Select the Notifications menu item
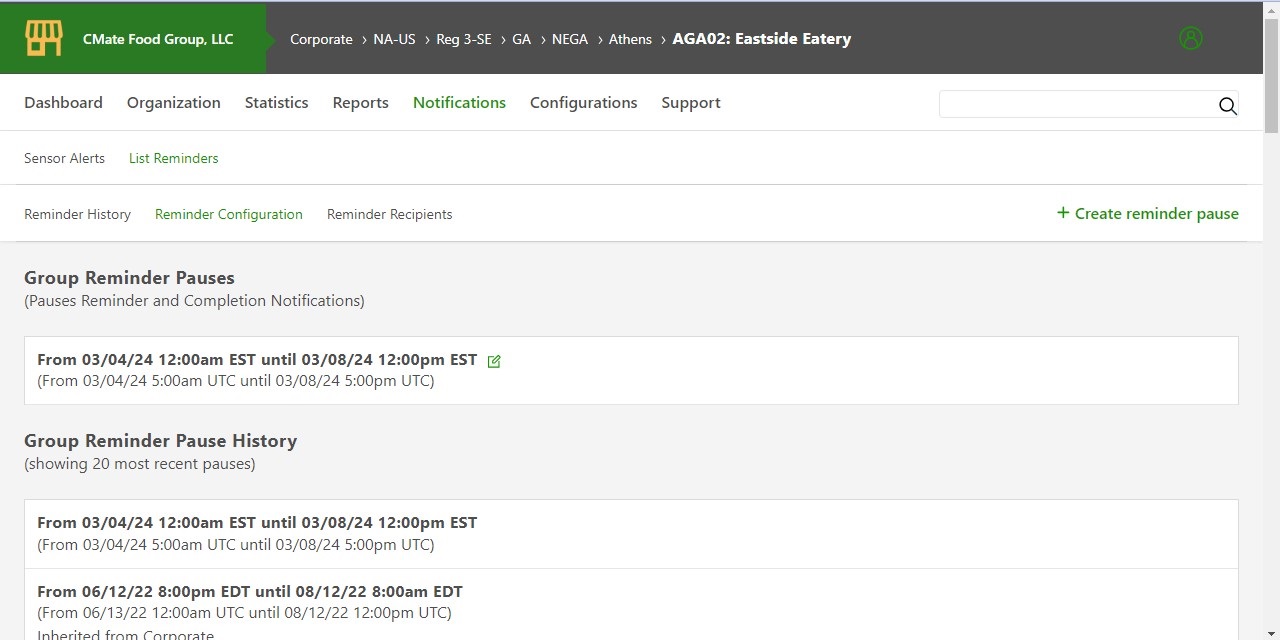The height and width of the screenshot is (640, 1280). point(459,102)
